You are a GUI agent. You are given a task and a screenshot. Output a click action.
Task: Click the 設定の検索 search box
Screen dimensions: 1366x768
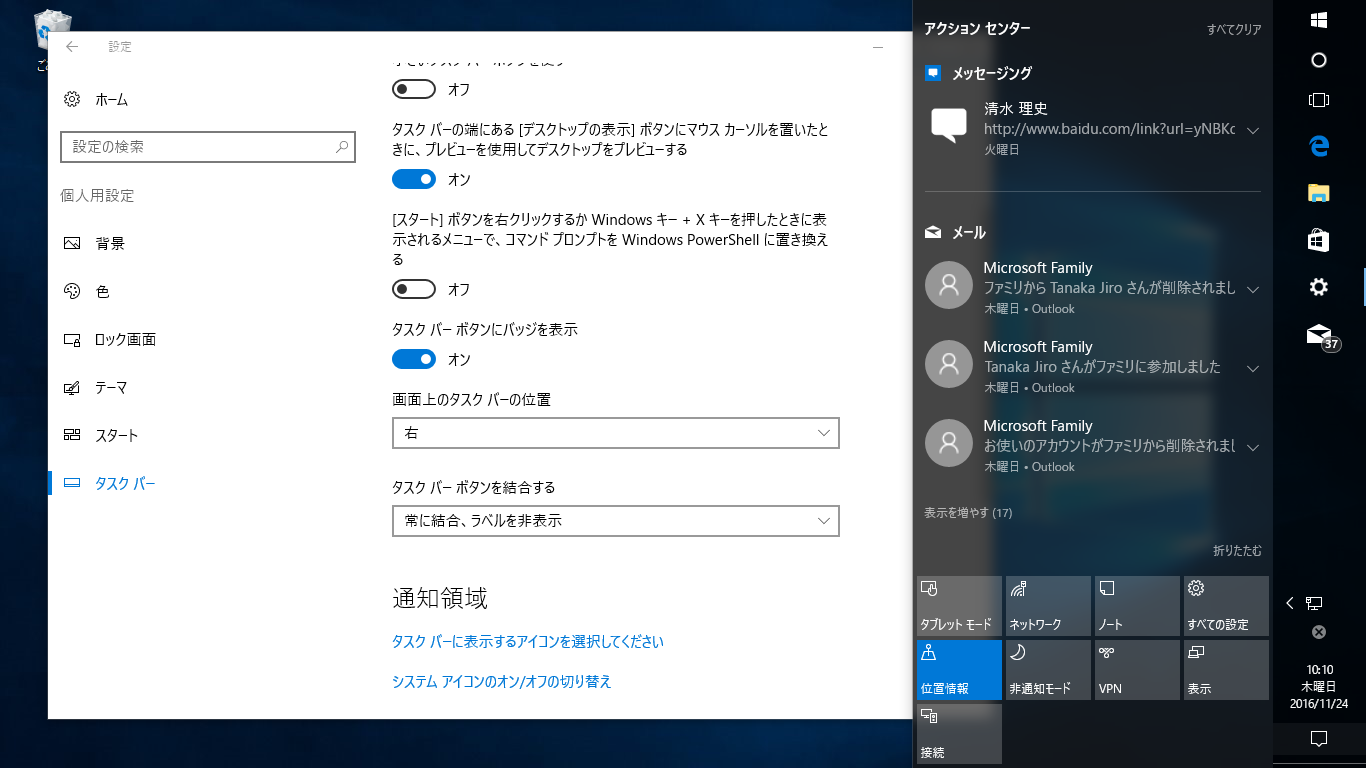[207, 147]
